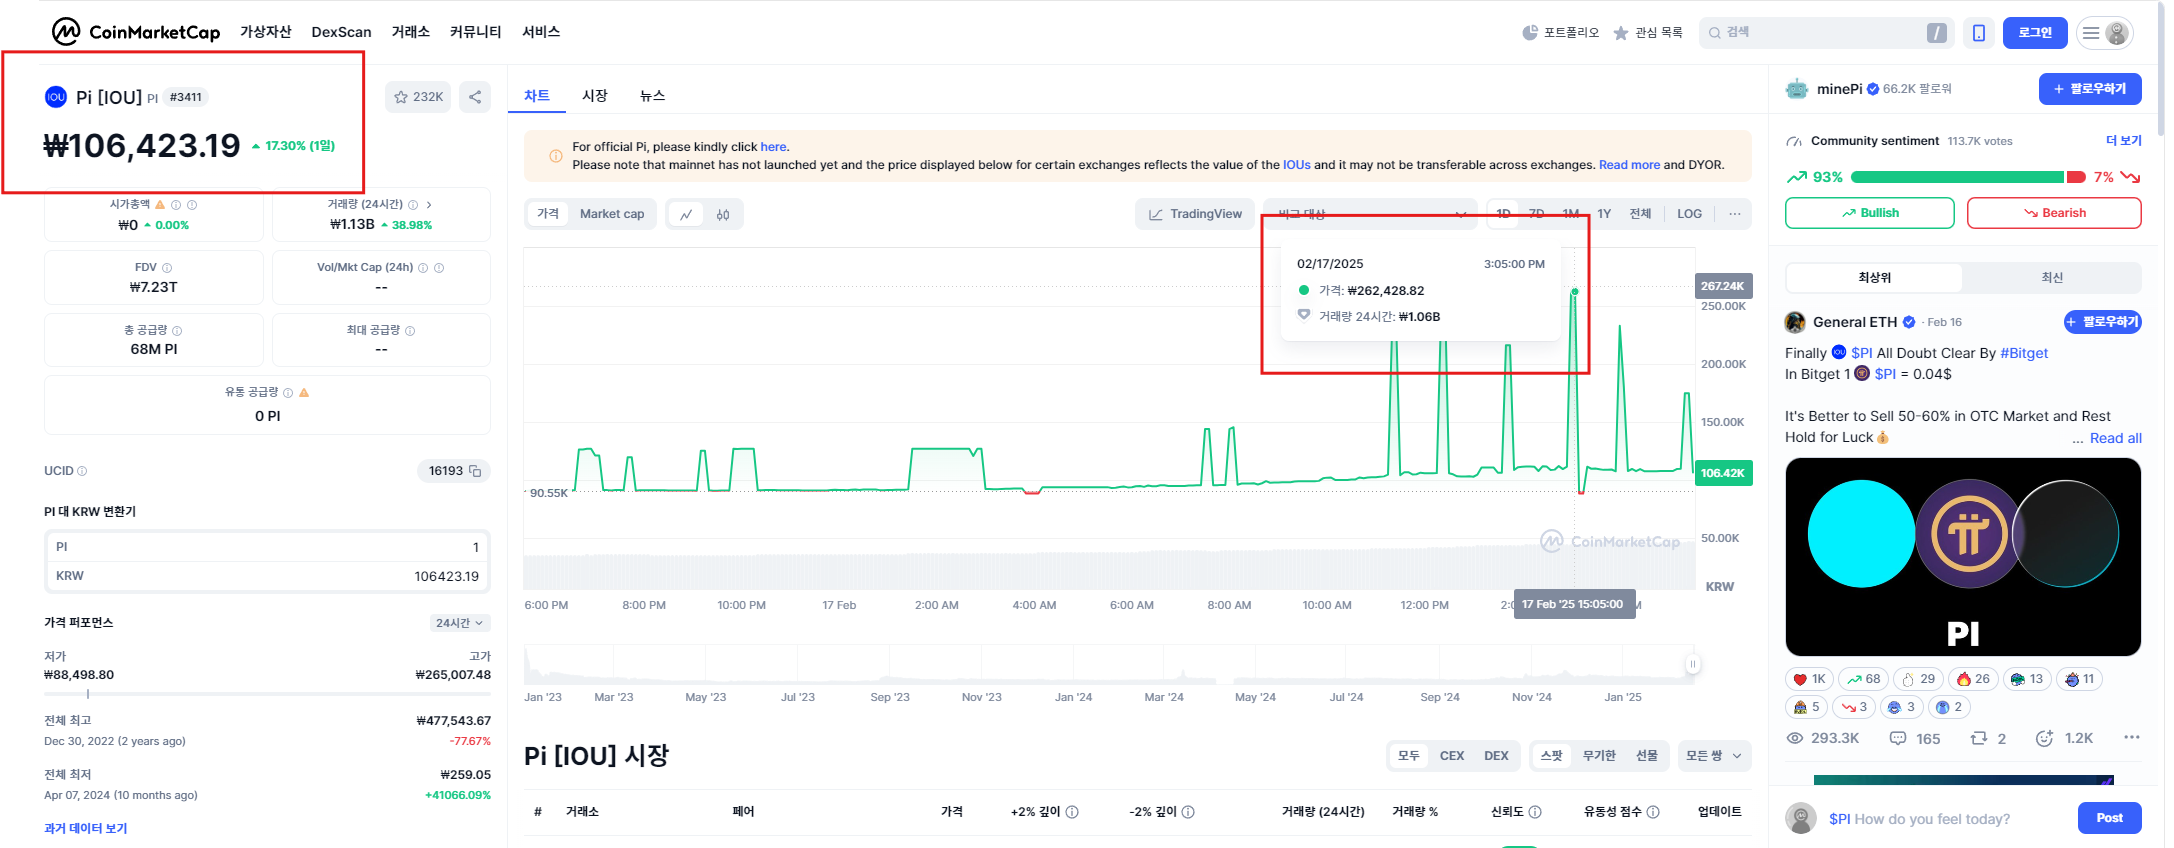The height and width of the screenshot is (848, 2174).
Task: Filter markets by 선물 futures type
Action: [1647, 756]
